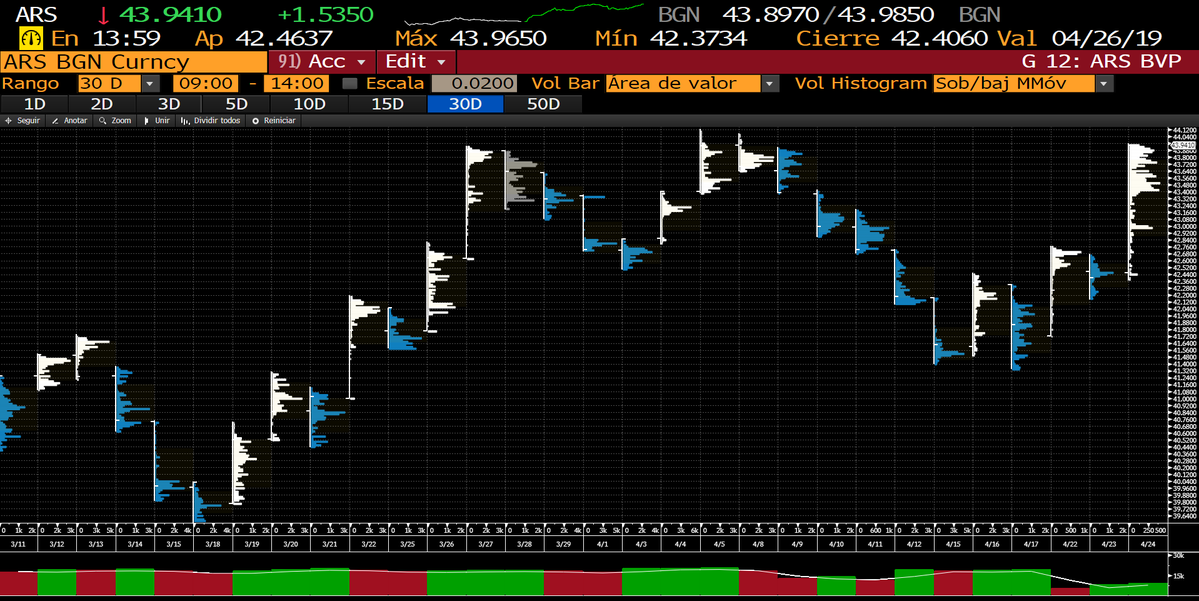This screenshot has height=601, width=1199.
Task: Click the G 12: ARS BVP title
Action: [1101, 61]
